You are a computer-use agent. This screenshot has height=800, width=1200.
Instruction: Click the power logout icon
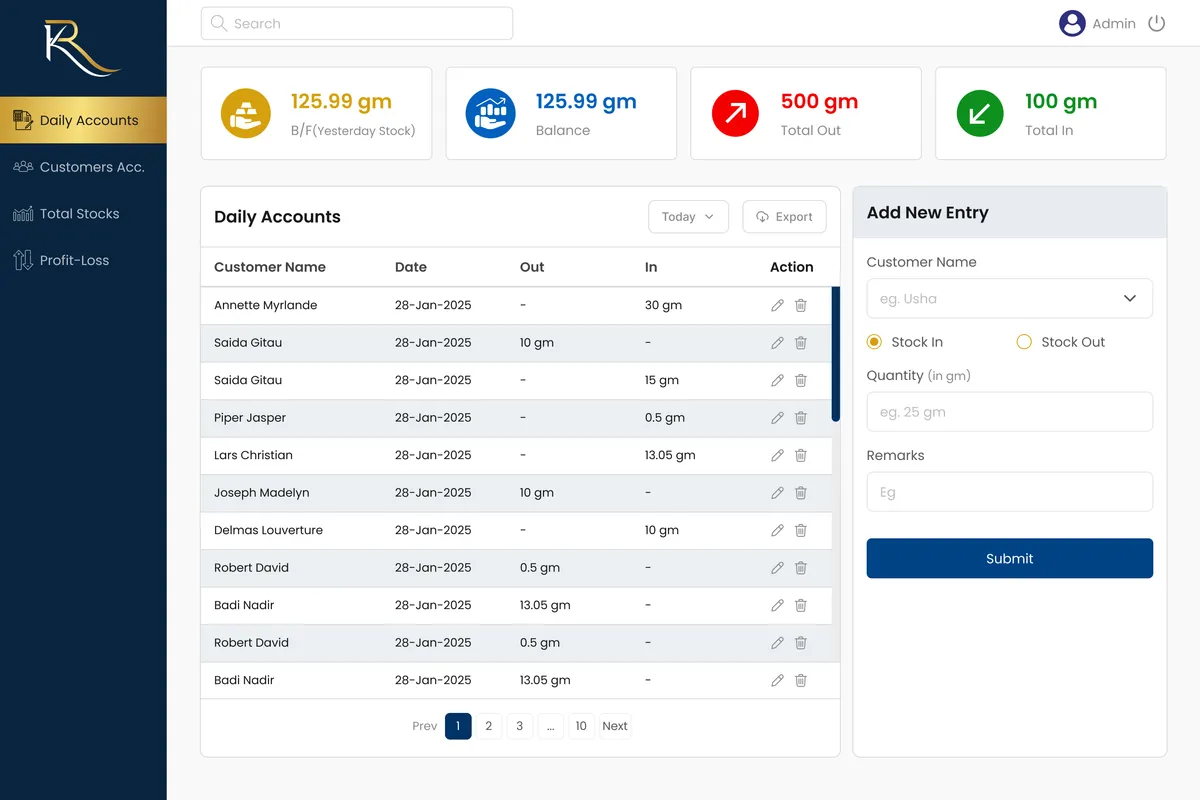(1156, 23)
